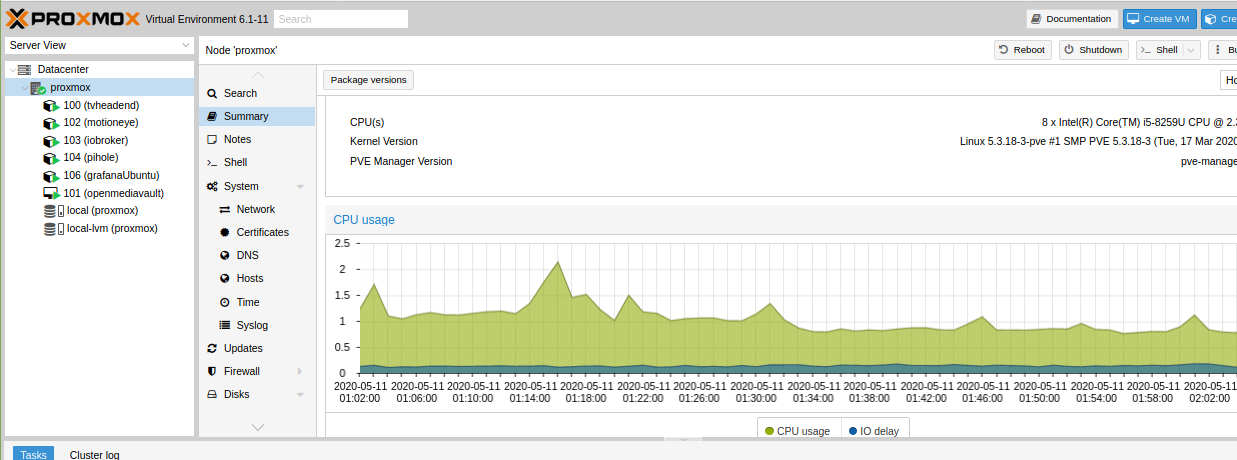
Task: Expand the Disks submenu arrow
Action: click(300, 395)
